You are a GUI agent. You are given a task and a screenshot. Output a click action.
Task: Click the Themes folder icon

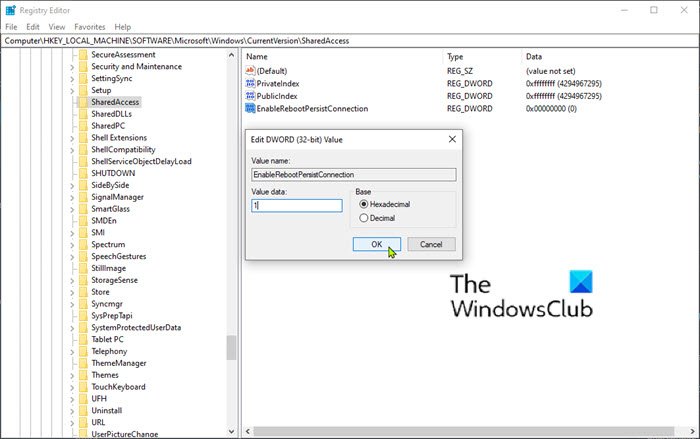[83, 375]
